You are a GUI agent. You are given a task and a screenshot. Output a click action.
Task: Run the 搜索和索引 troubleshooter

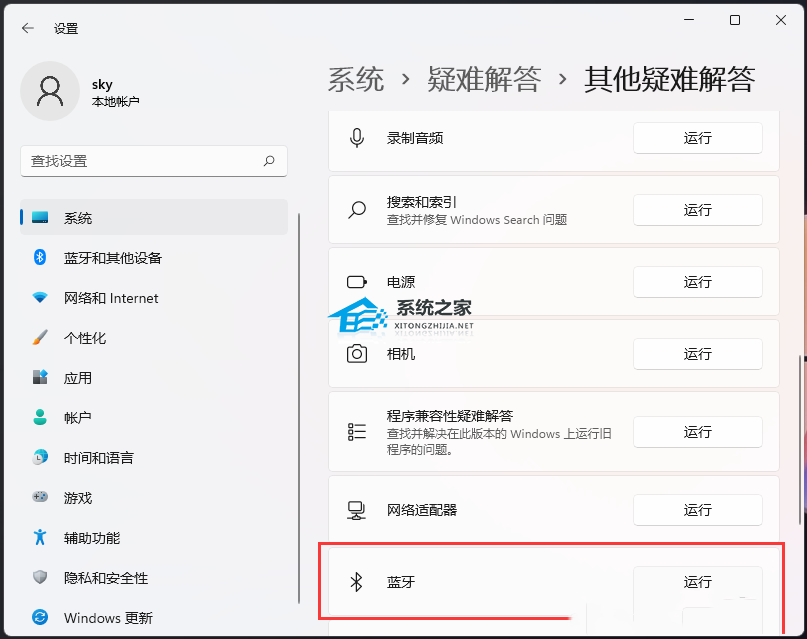pyautogui.click(x=697, y=210)
